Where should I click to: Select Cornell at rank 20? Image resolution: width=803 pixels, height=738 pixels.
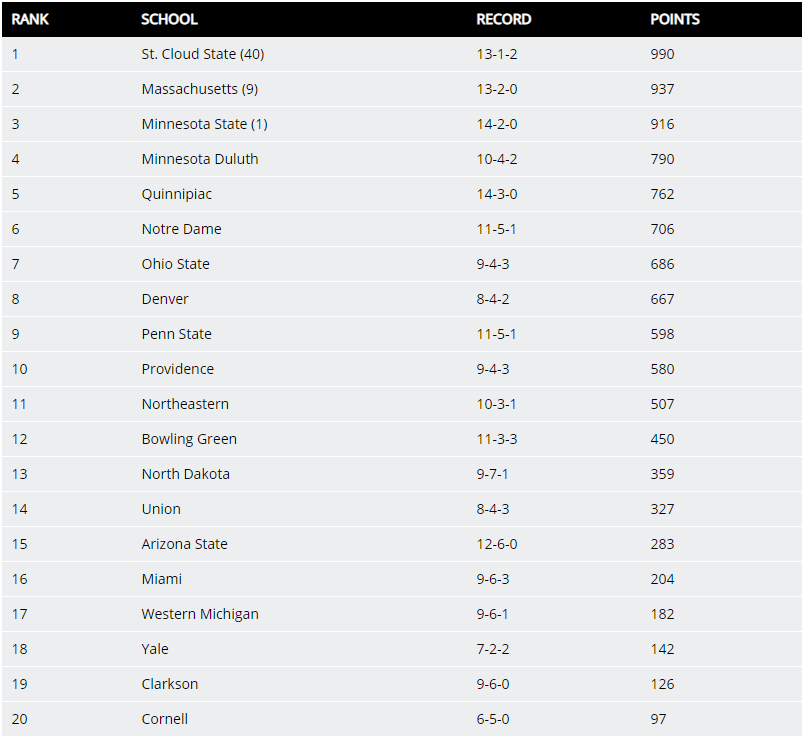tap(164, 719)
